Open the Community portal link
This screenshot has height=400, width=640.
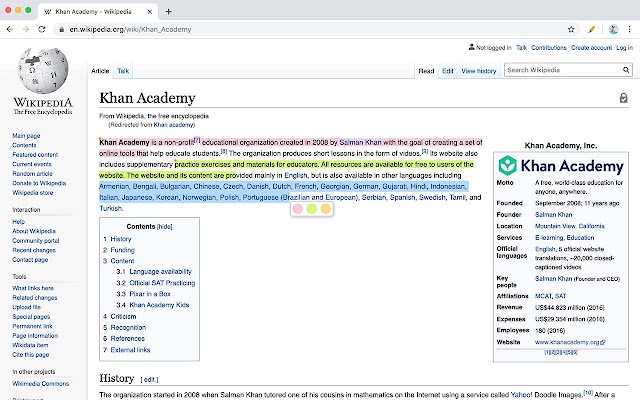click(x=36, y=241)
